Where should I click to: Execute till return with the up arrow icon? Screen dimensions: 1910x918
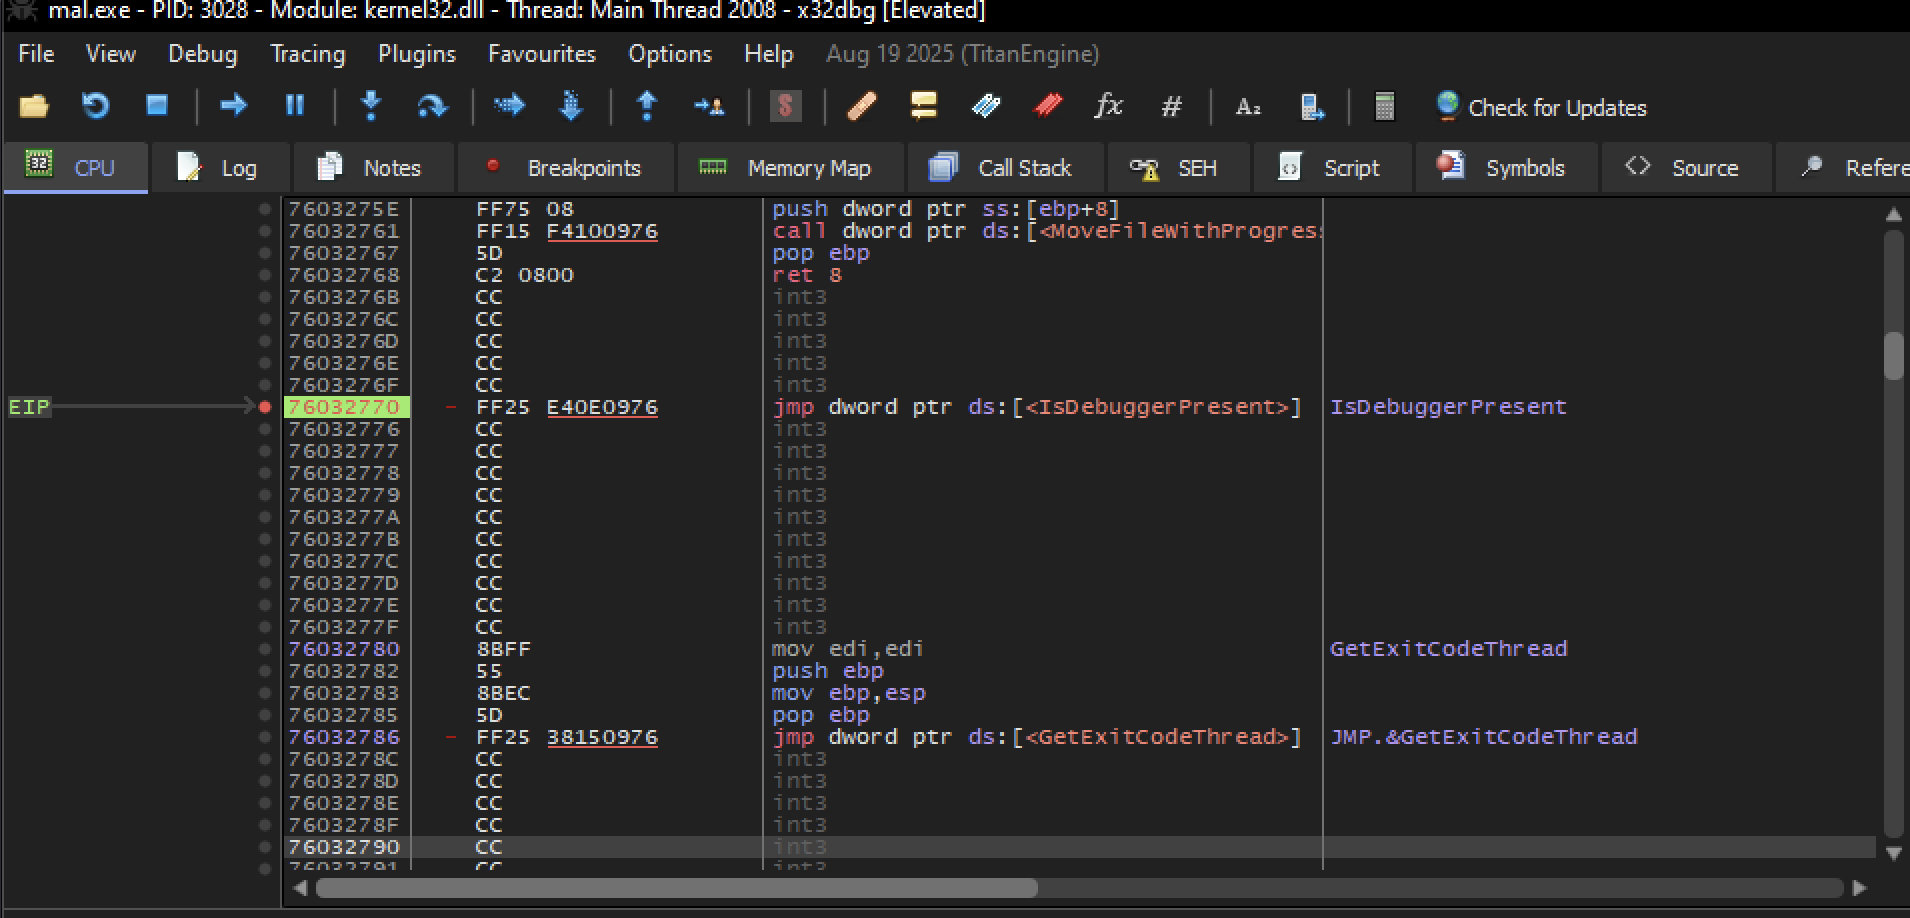pyautogui.click(x=647, y=105)
